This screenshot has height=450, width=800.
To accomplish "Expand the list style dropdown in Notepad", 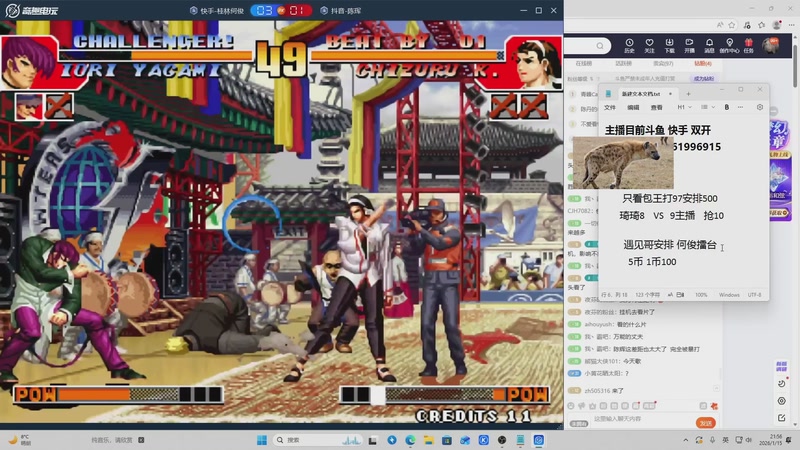I will (708, 107).
